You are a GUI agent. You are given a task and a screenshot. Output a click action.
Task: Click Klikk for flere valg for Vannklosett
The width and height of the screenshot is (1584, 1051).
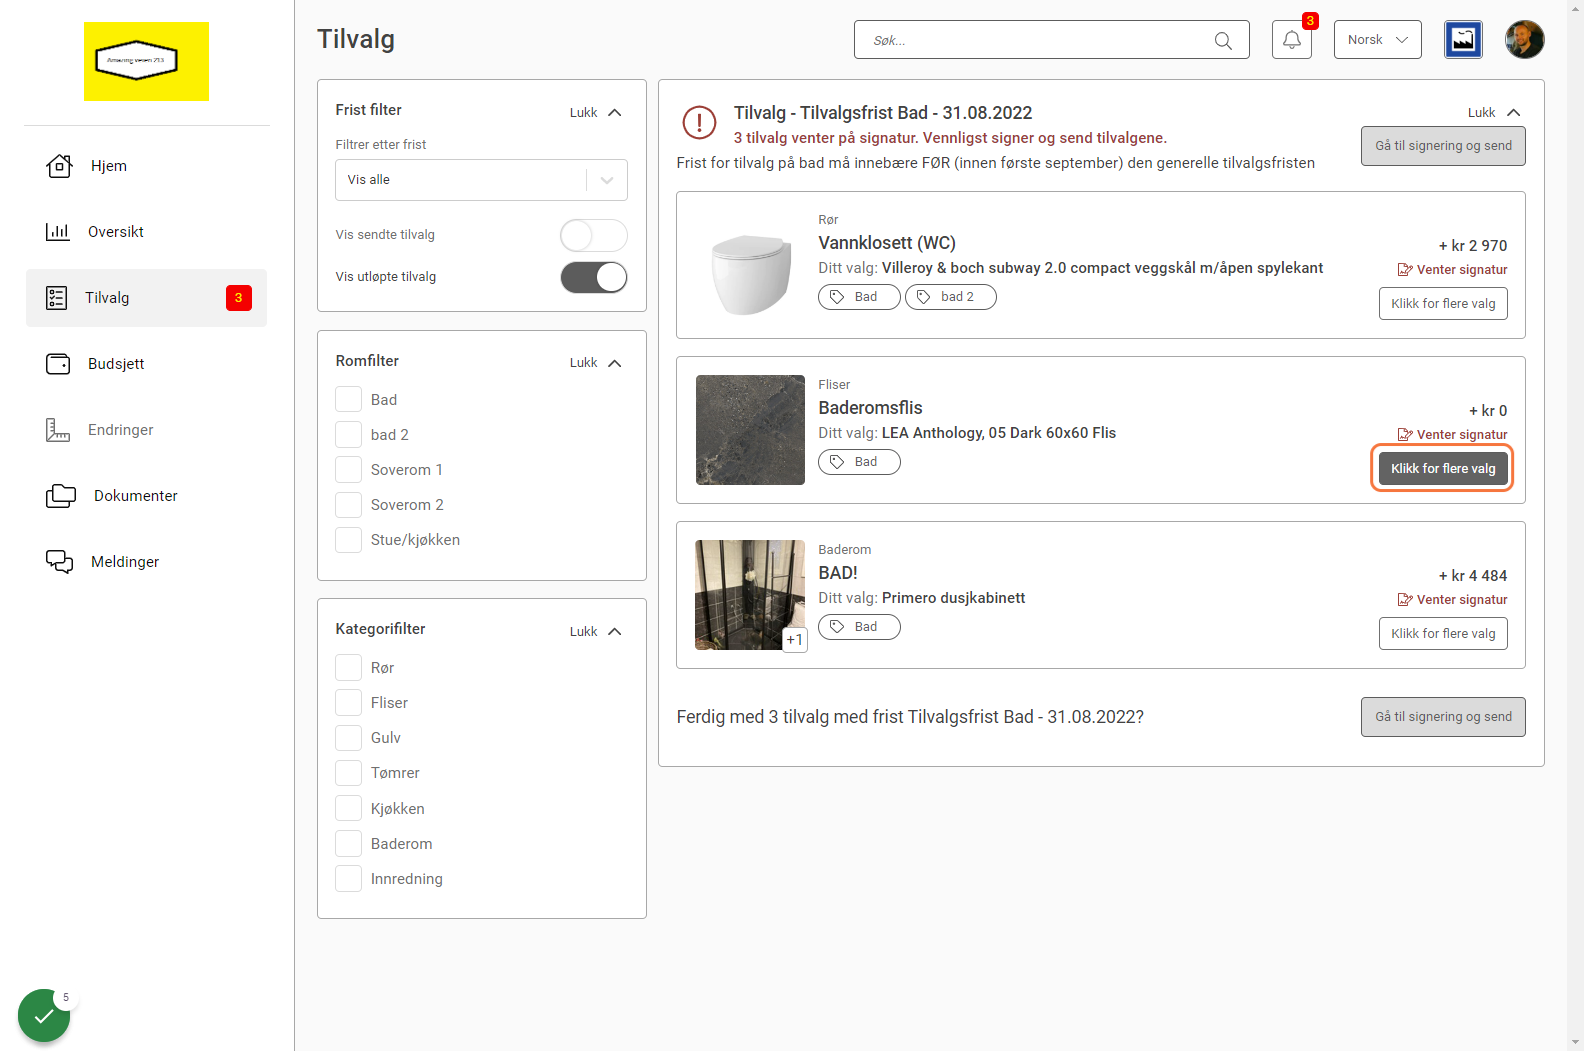1443,304
